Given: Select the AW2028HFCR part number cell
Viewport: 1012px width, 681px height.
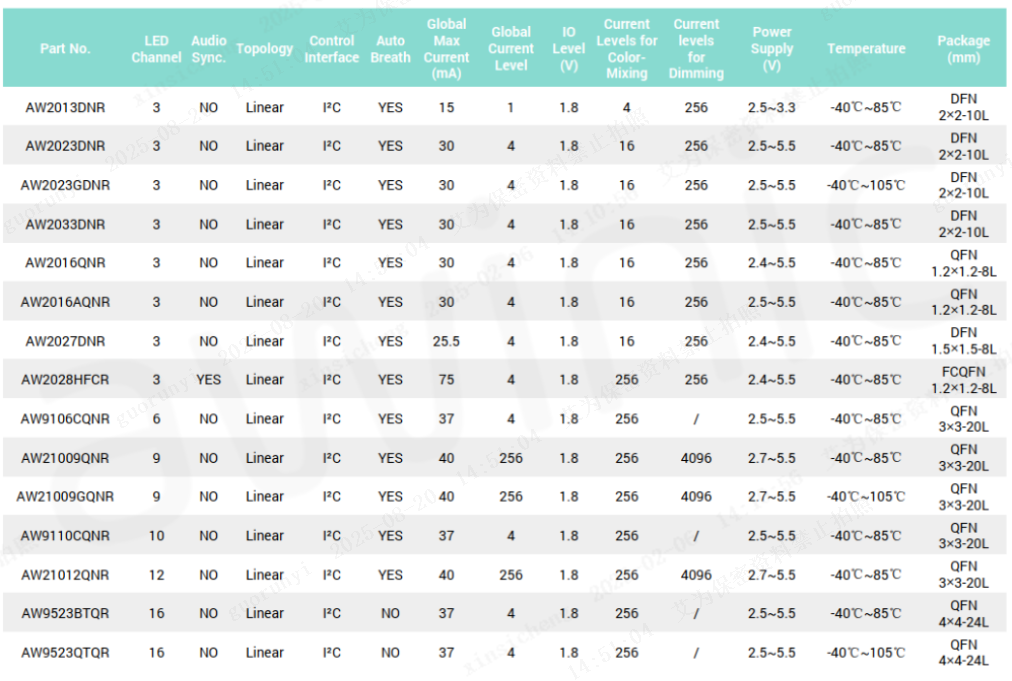Looking at the screenshot, I should [x=65, y=380].
